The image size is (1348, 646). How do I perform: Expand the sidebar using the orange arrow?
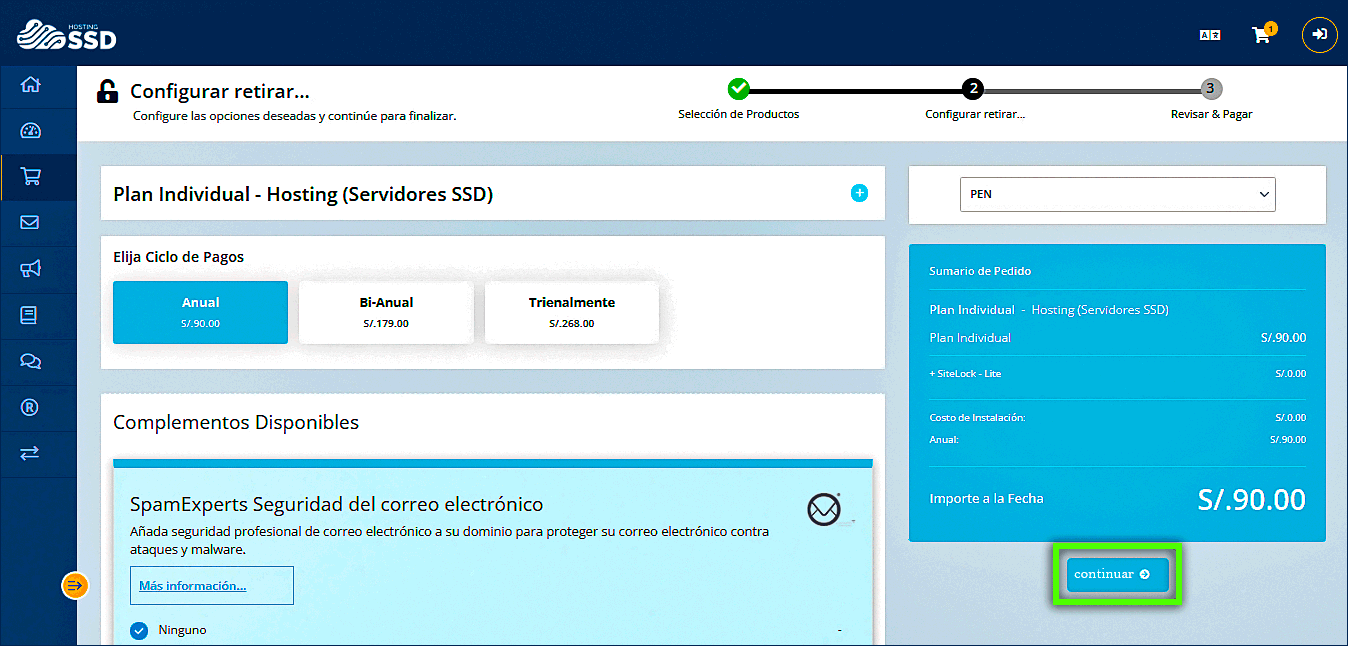(x=74, y=585)
